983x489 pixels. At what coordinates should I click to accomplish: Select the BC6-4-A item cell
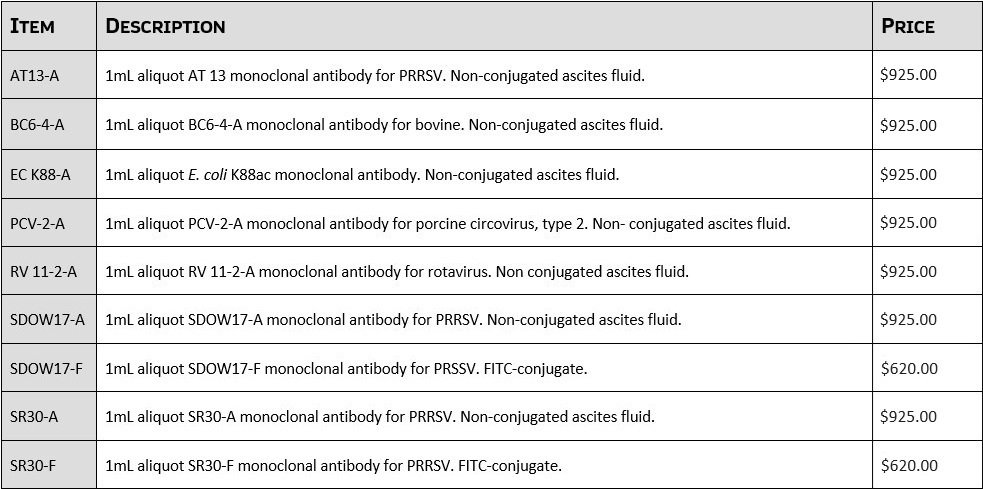(37, 125)
